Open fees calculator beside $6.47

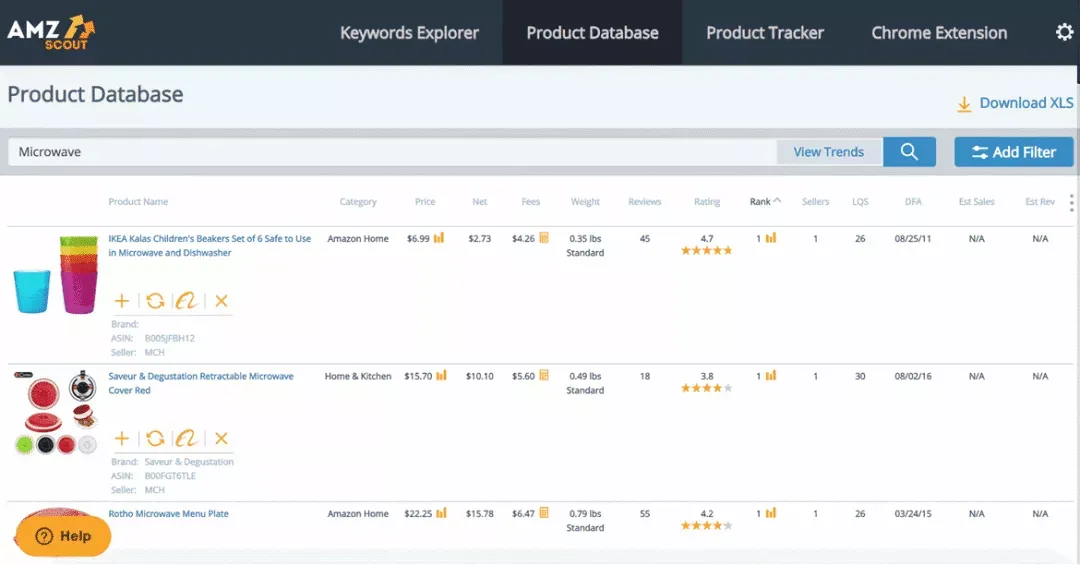pyautogui.click(x=544, y=513)
